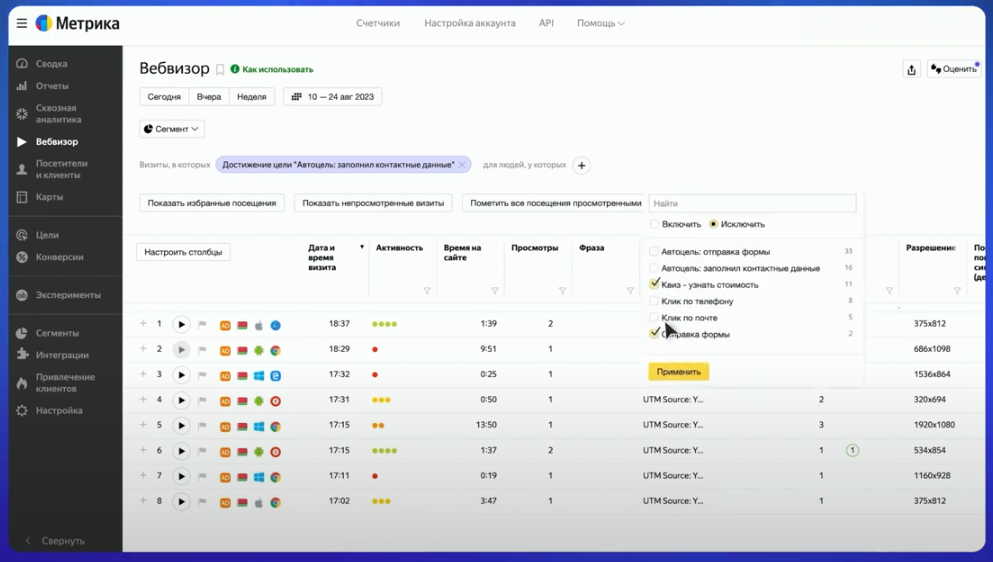Flag visit row 4 as favorite
Screen dimensions: 993x562
[x=203, y=400]
